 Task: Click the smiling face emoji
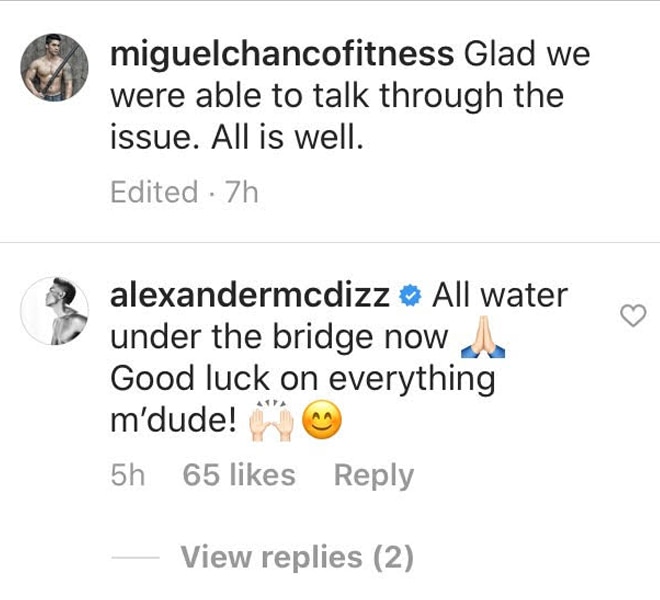point(322,421)
